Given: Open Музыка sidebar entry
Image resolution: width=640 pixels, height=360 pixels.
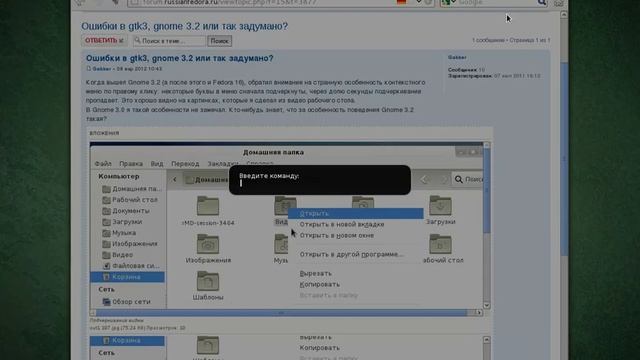Looking at the screenshot, I should click(119, 233).
